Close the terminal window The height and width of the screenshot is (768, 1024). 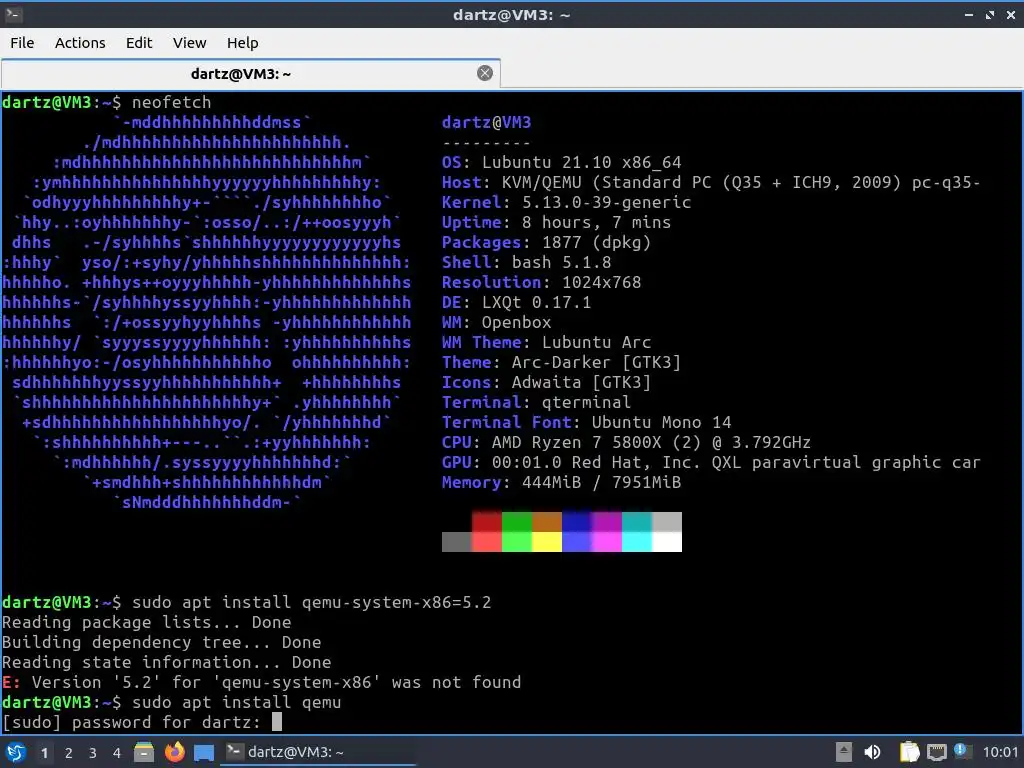tap(1012, 14)
